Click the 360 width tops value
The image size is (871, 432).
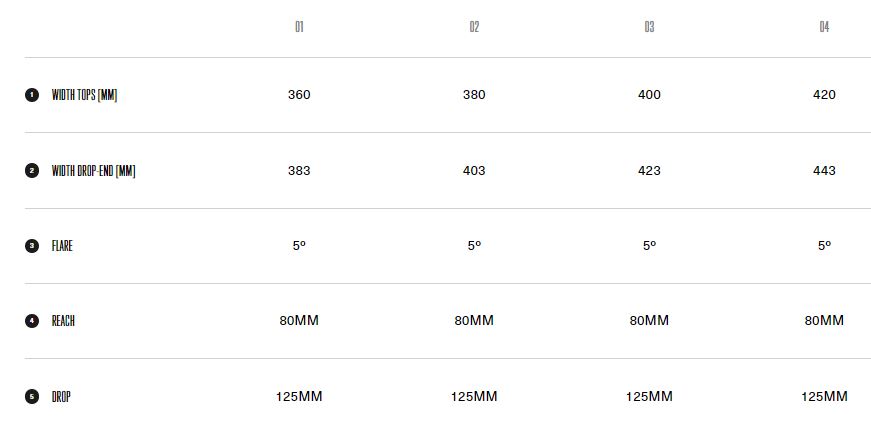pyautogui.click(x=299, y=95)
